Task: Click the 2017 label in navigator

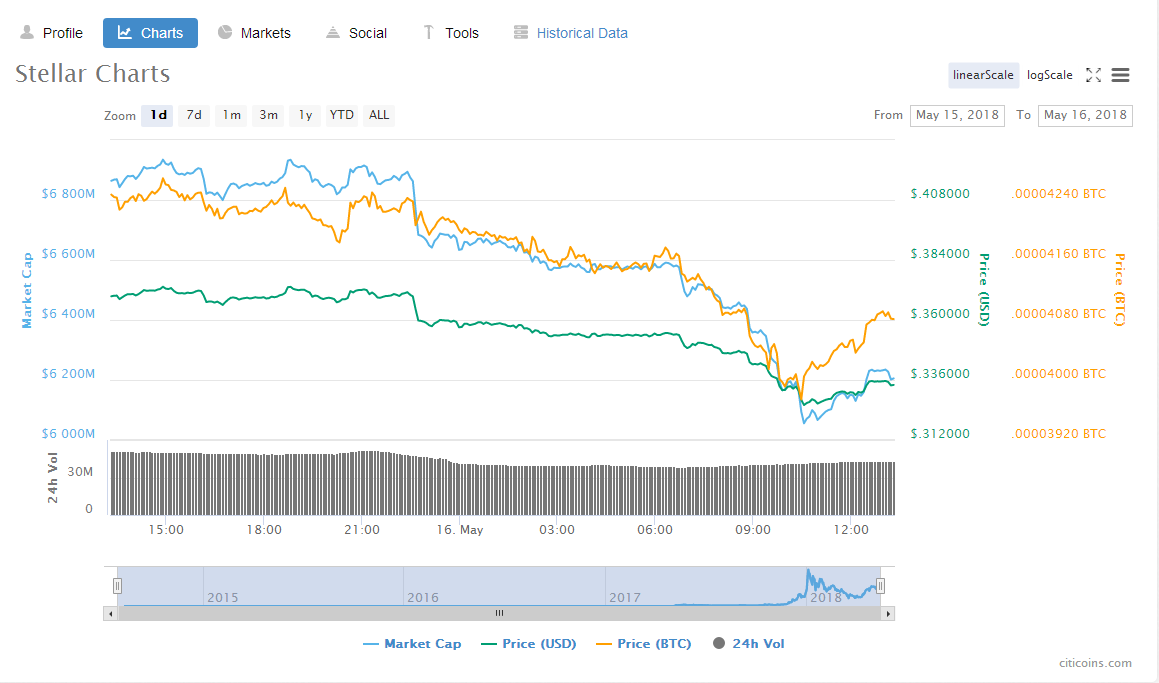Action: [625, 597]
